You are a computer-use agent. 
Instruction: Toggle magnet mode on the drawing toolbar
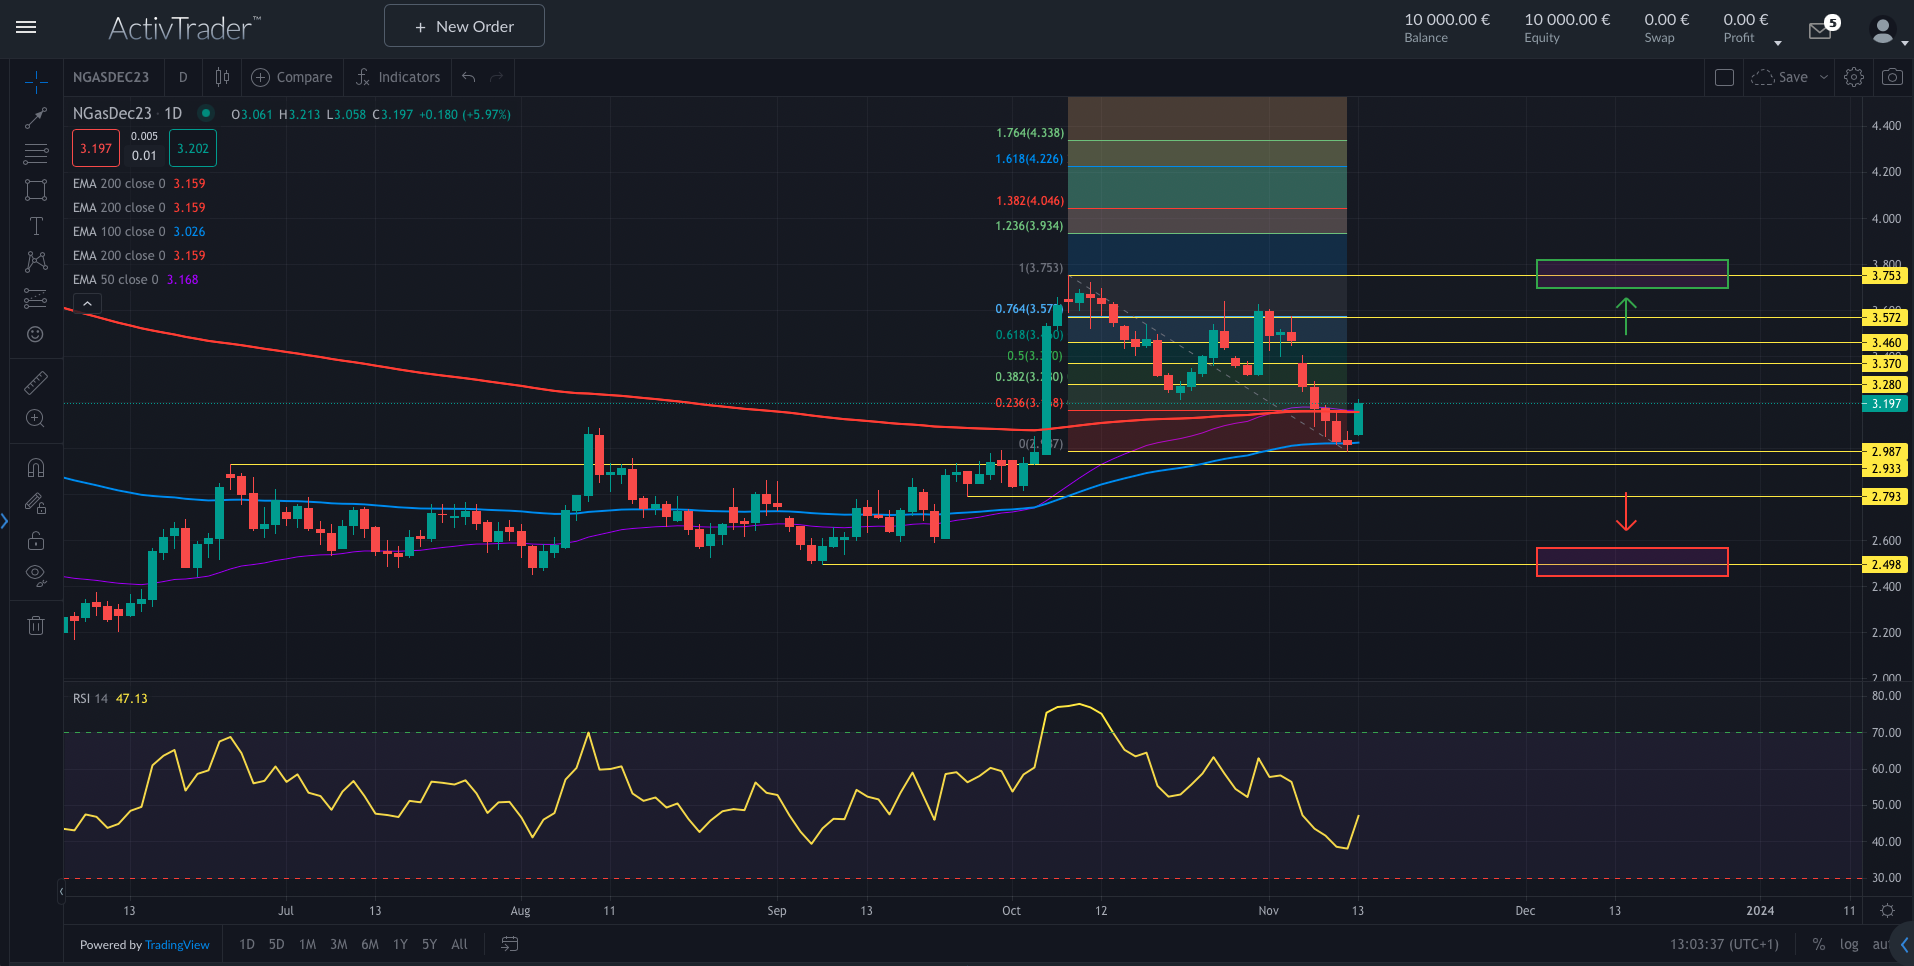click(36, 468)
